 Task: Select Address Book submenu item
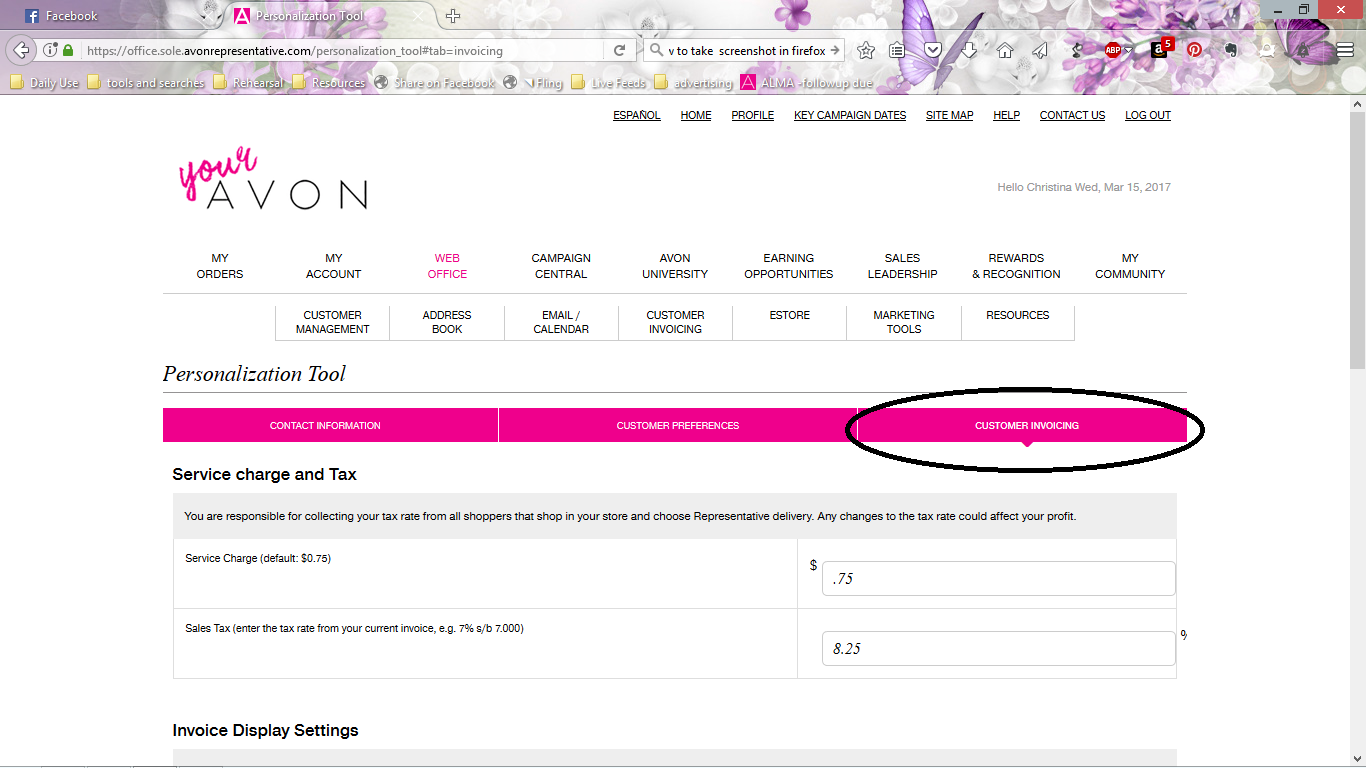pos(447,322)
